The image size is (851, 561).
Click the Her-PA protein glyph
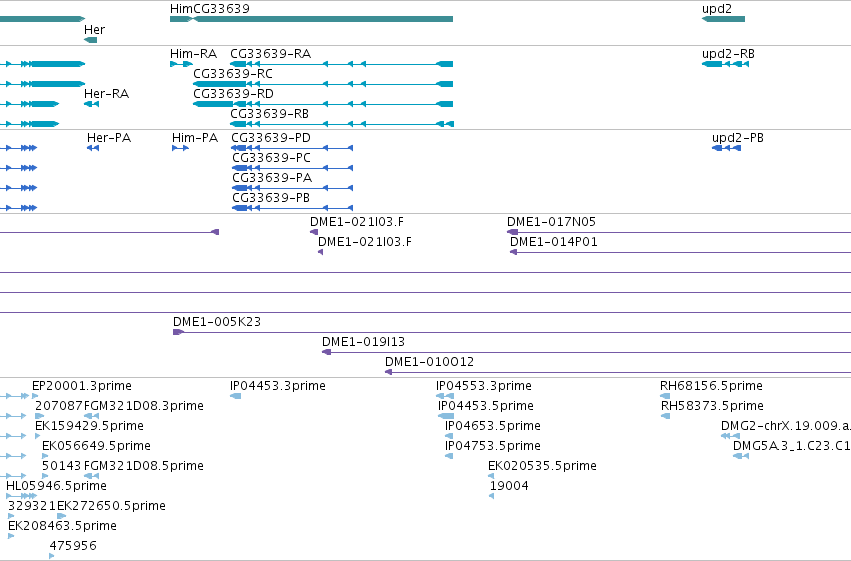click(93, 148)
